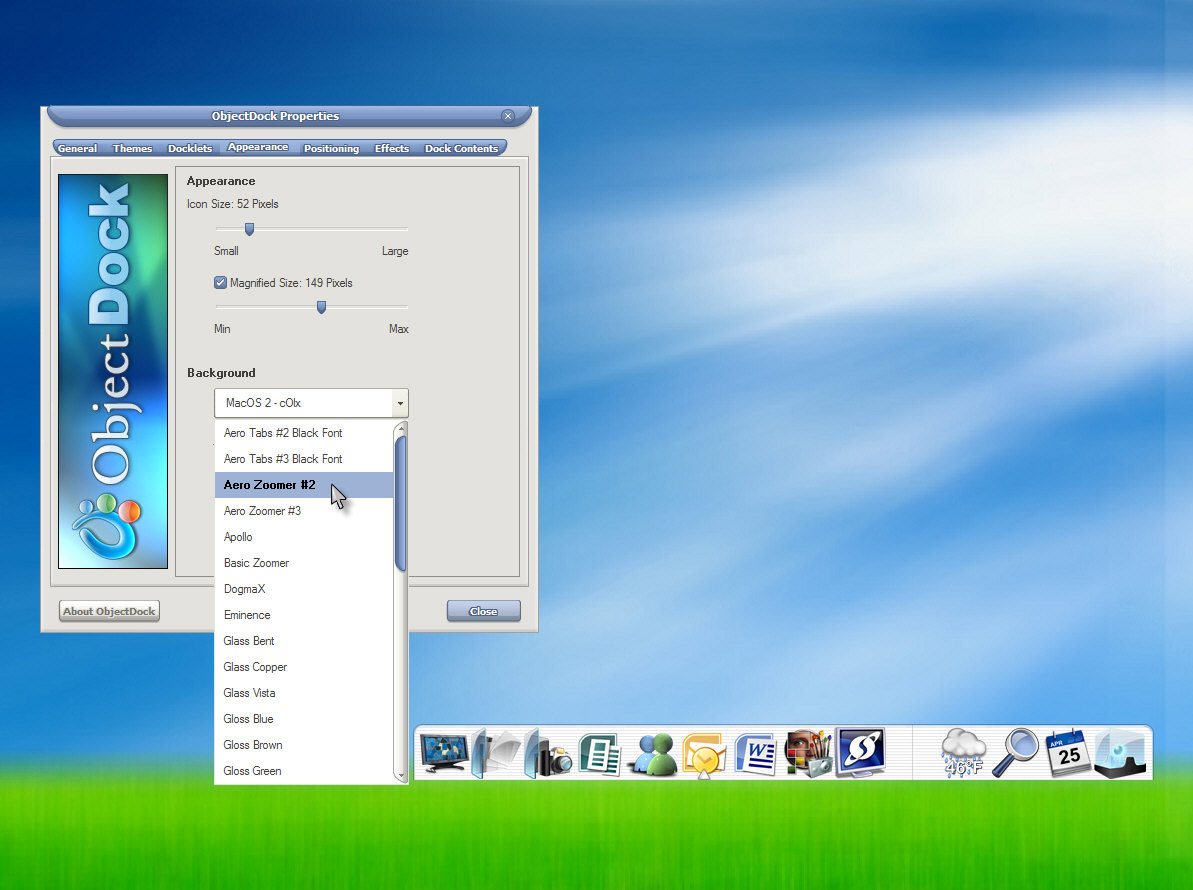
Task: Select Basic Zoomer from the list
Action: (304, 563)
